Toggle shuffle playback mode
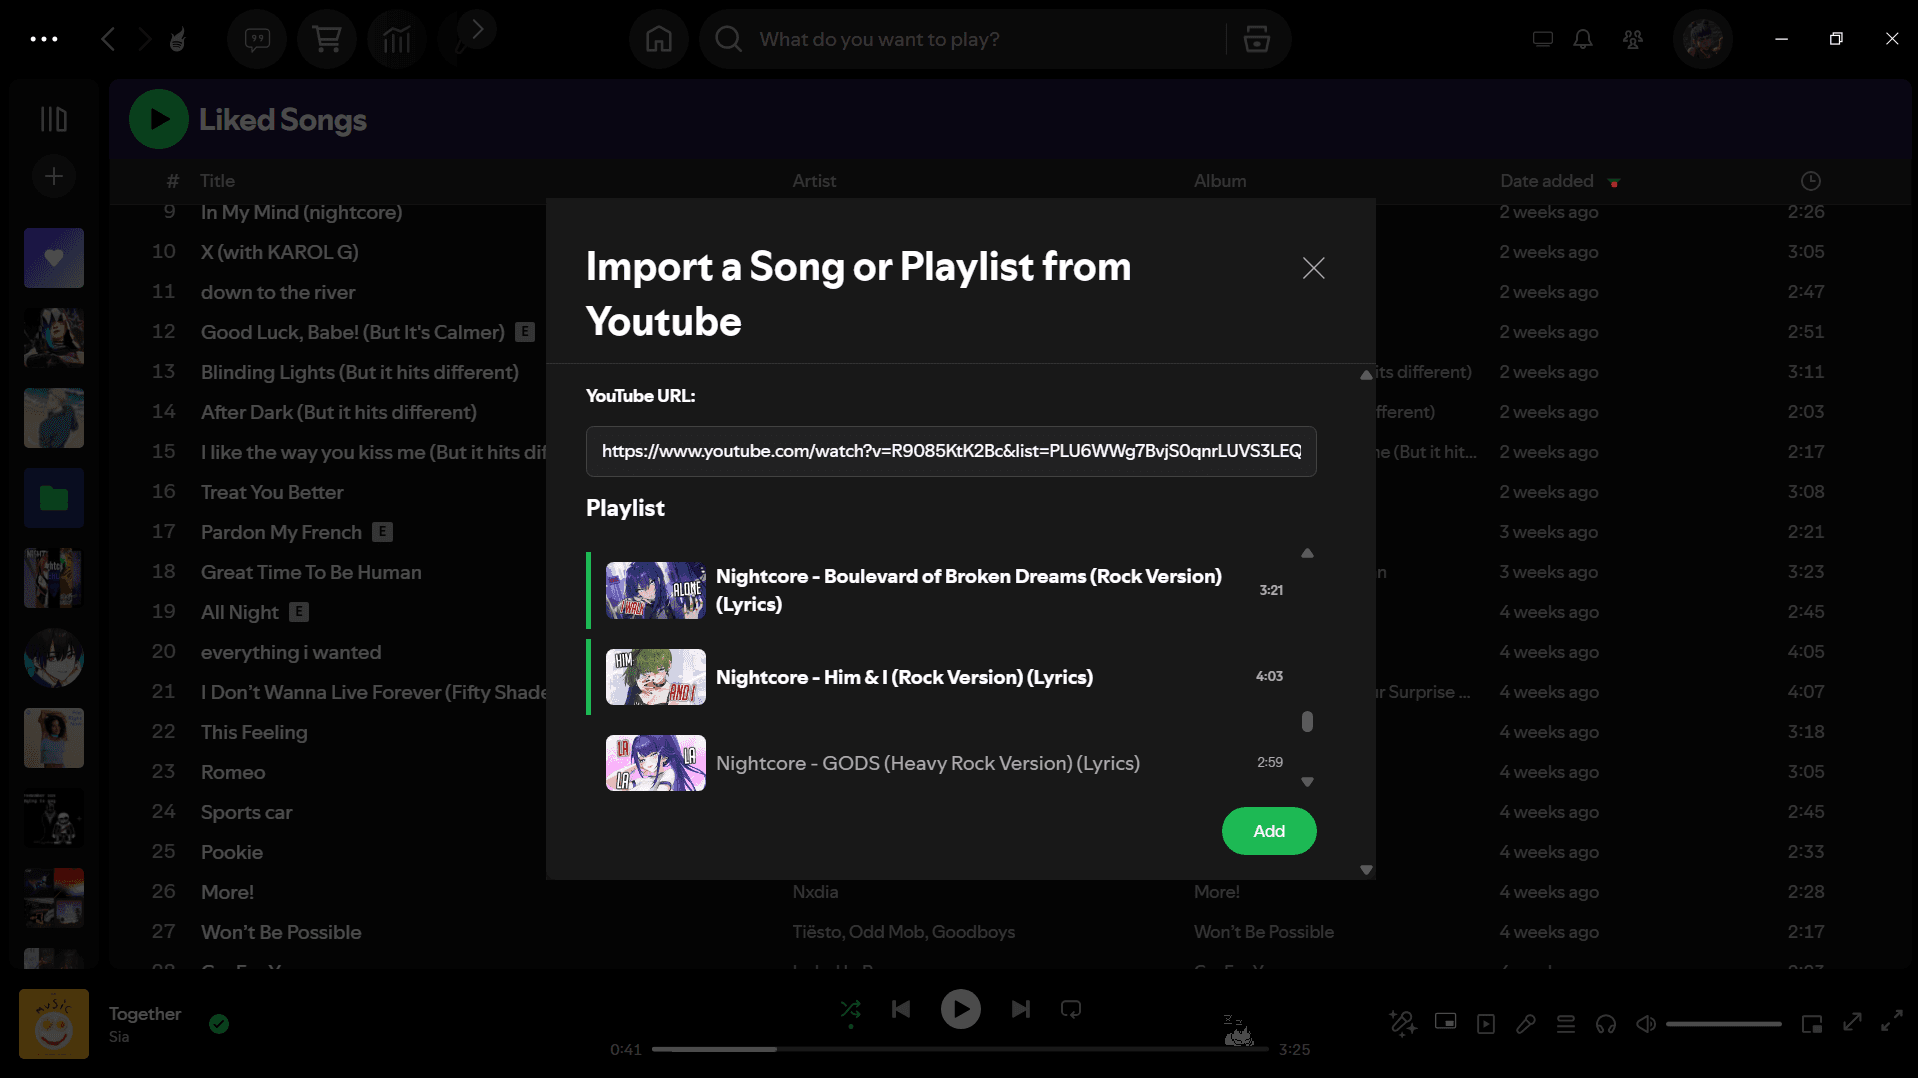Screen dimensions: 1918x1078 pos(851,1009)
